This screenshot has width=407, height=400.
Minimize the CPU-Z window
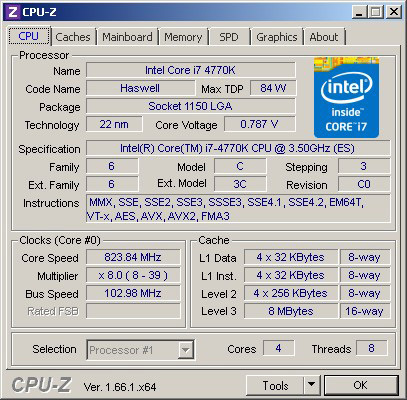coord(359,12)
